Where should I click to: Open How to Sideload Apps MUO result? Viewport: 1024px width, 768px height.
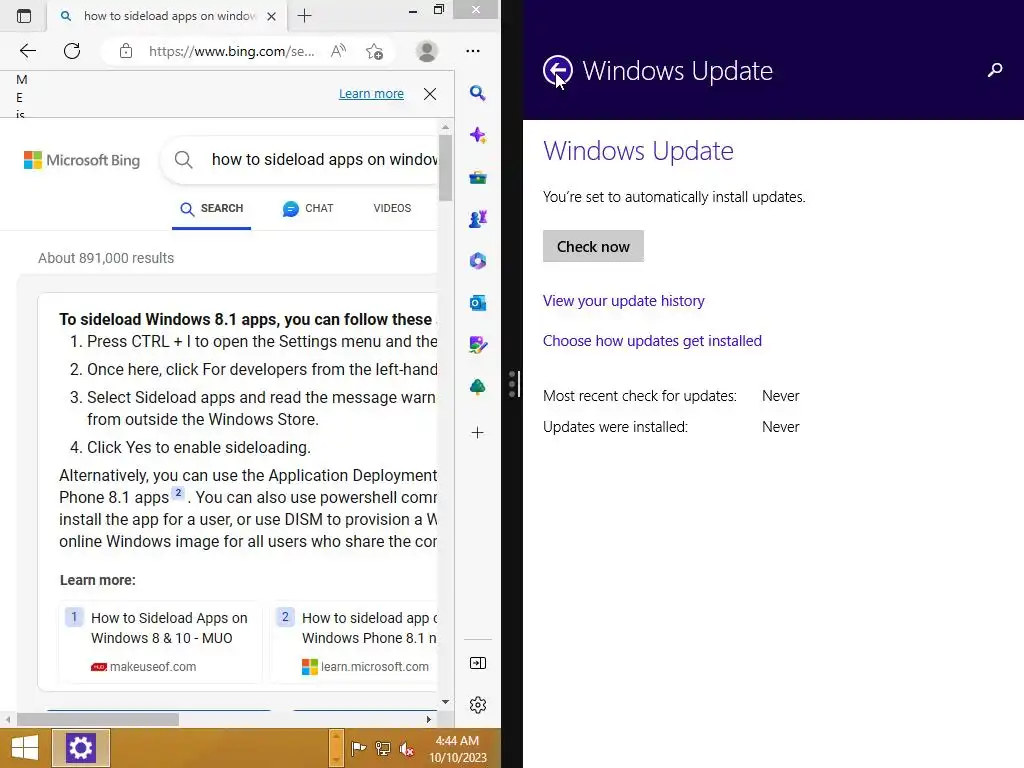[160, 641]
